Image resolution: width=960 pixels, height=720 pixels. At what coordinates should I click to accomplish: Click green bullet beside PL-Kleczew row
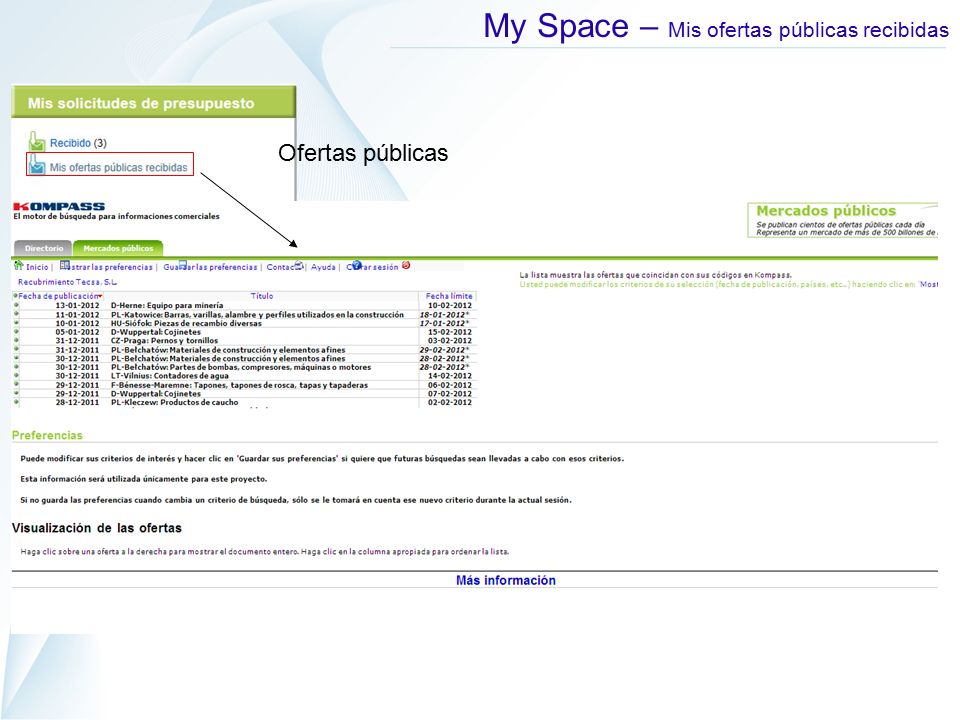pyautogui.click(x=16, y=402)
